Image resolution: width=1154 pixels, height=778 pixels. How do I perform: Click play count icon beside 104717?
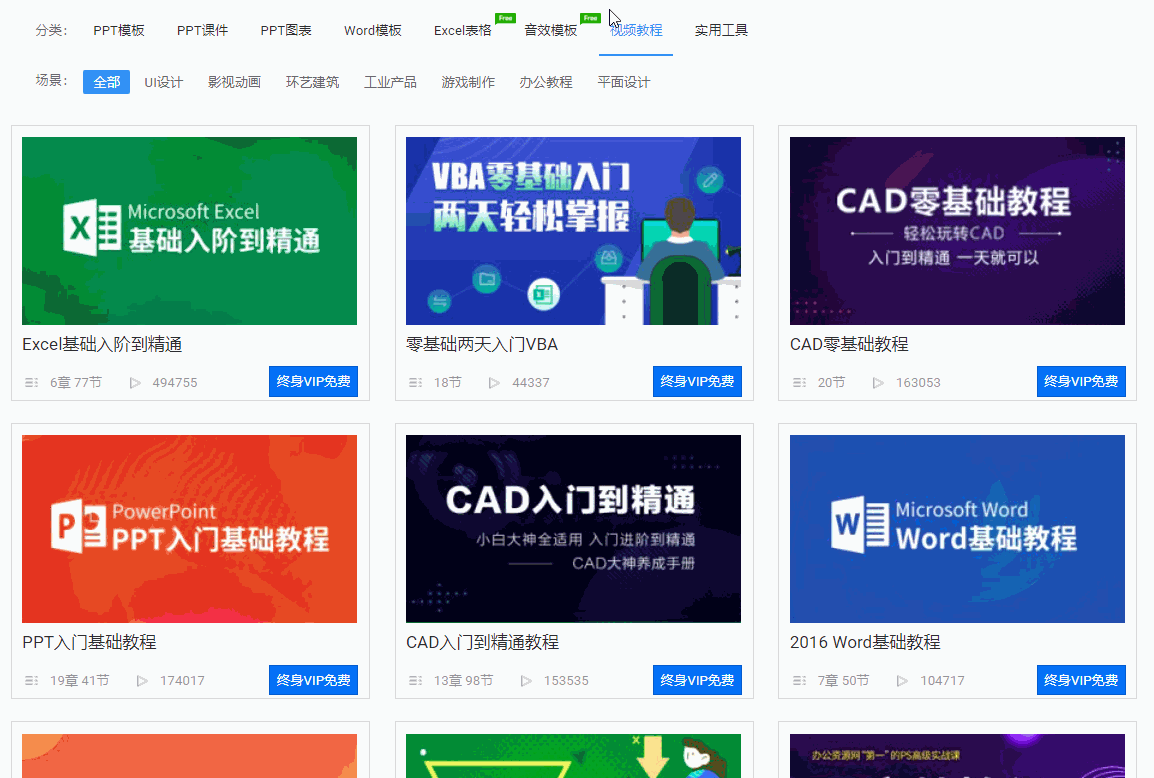pos(902,681)
